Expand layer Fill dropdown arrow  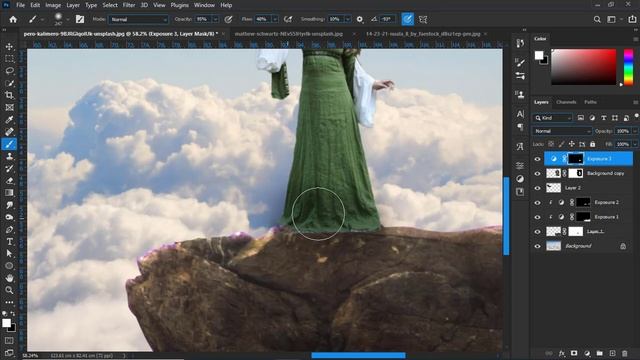click(x=635, y=144)
